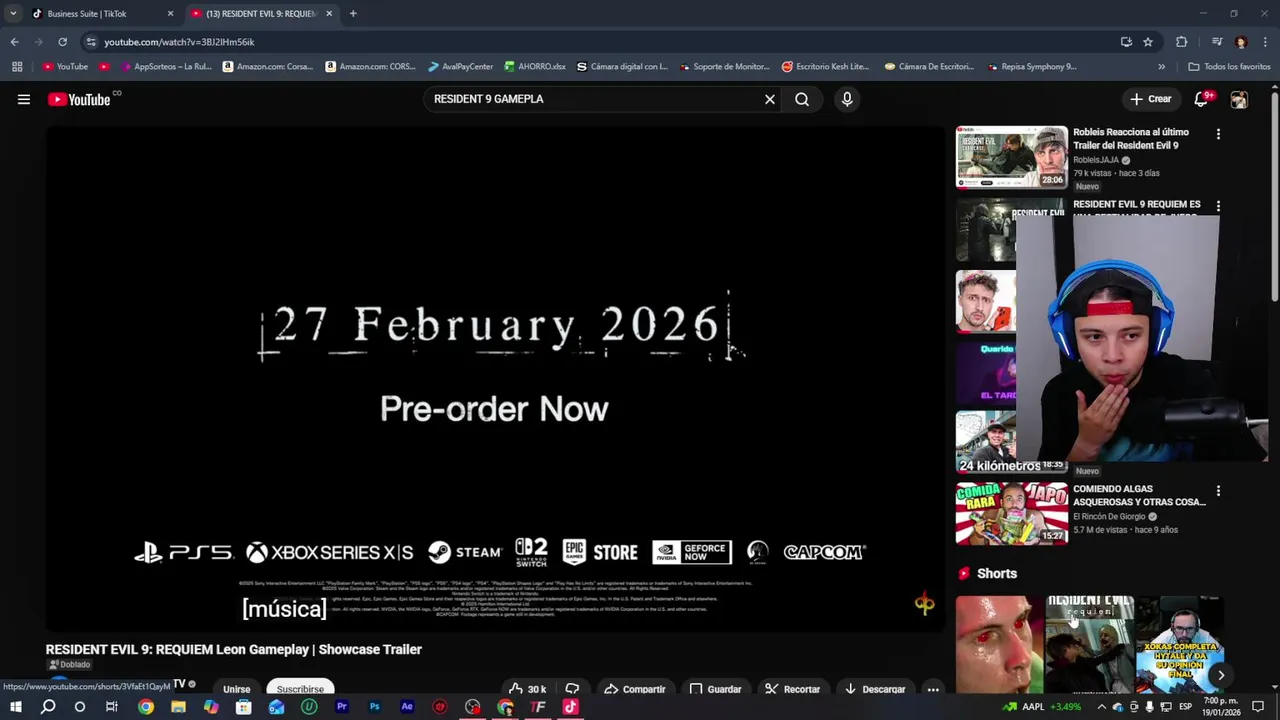Open options for the COMIENDO ALGAS video
Screen dimensions: 1280x720
pos(1218,491)
